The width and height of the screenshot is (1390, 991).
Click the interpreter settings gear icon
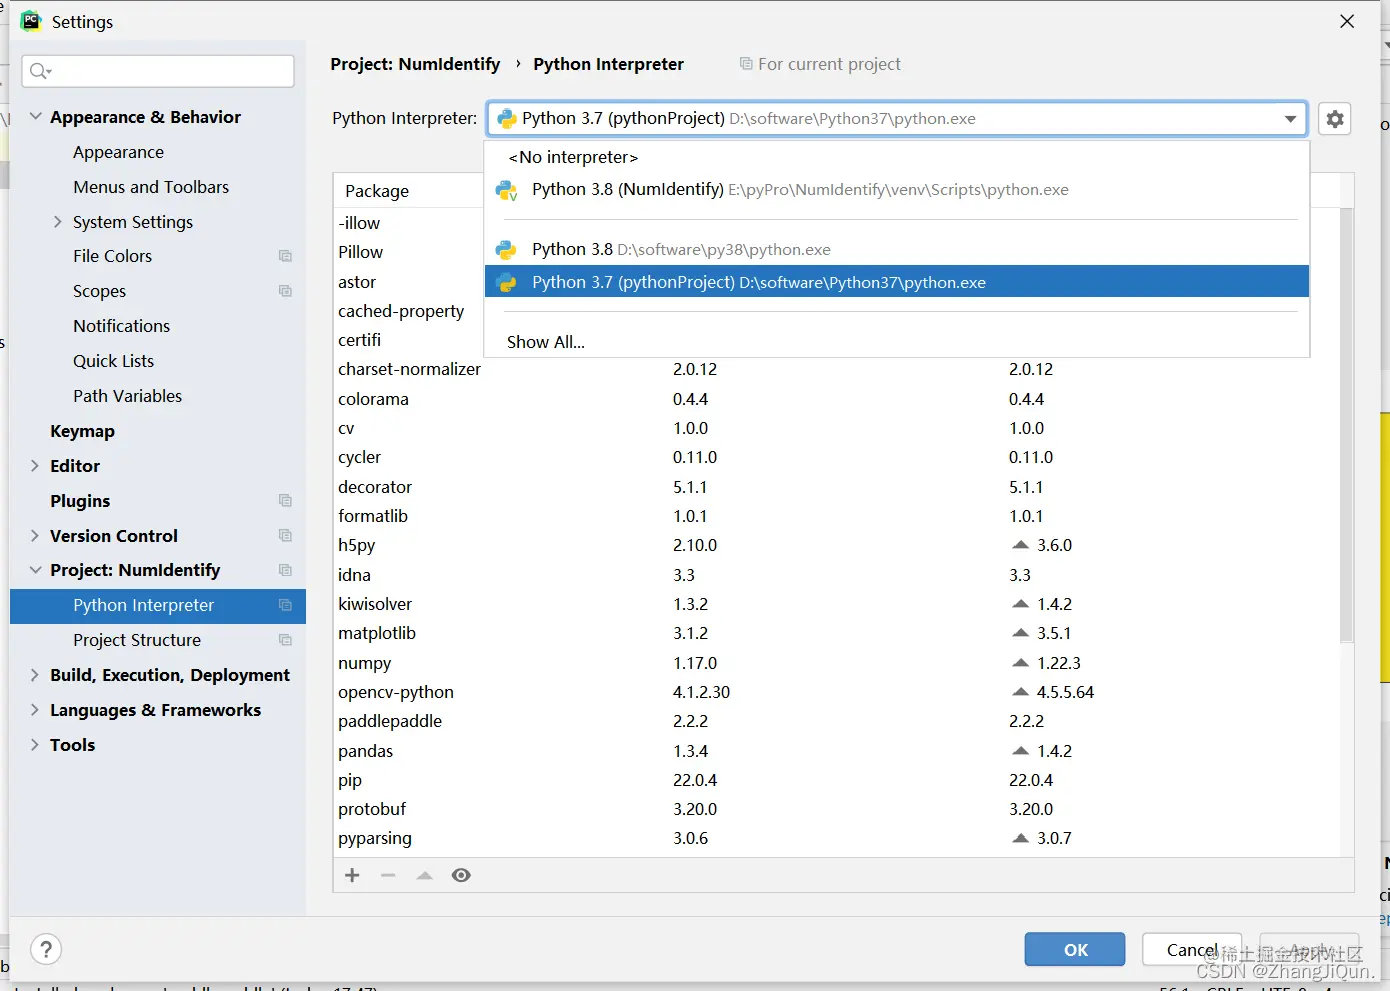pyautogui.click(x=1335, y=119)
